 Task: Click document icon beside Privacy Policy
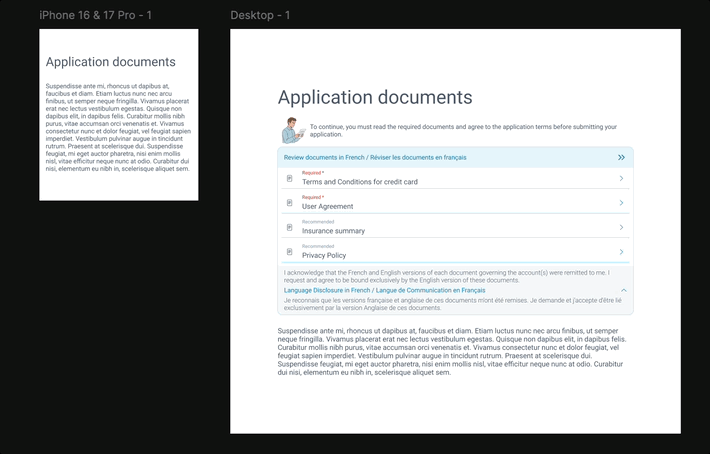(289, 252)
